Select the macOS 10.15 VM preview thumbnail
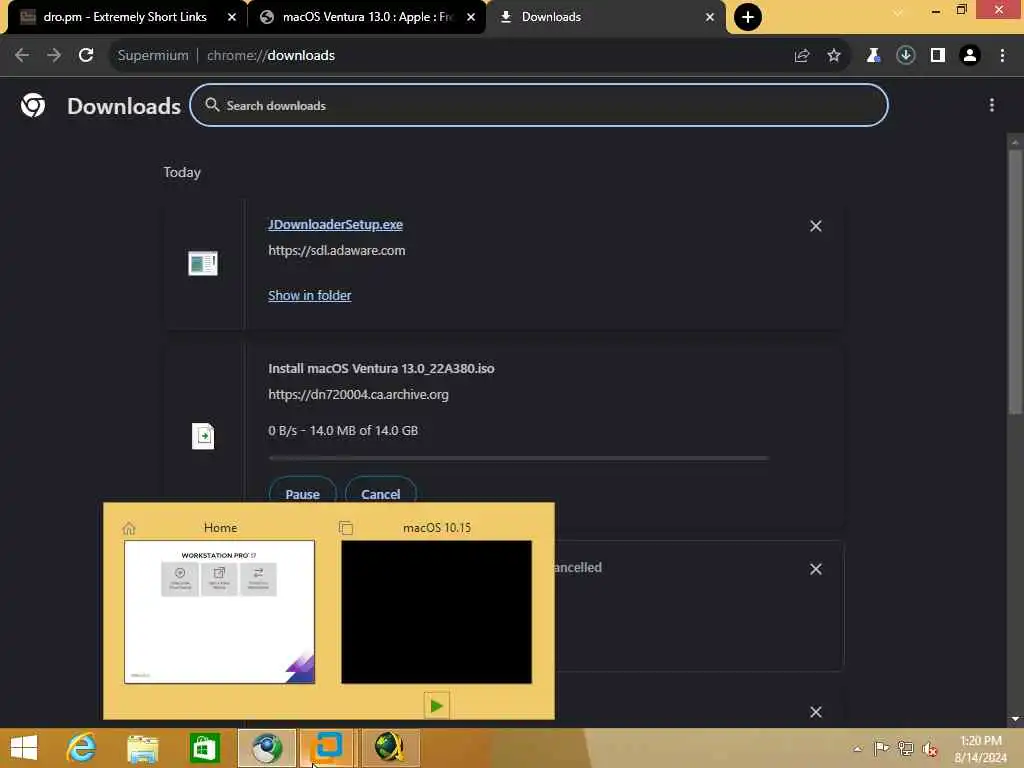The width and height of the screenshot is (1024, 768). click(x=436, y=612)
